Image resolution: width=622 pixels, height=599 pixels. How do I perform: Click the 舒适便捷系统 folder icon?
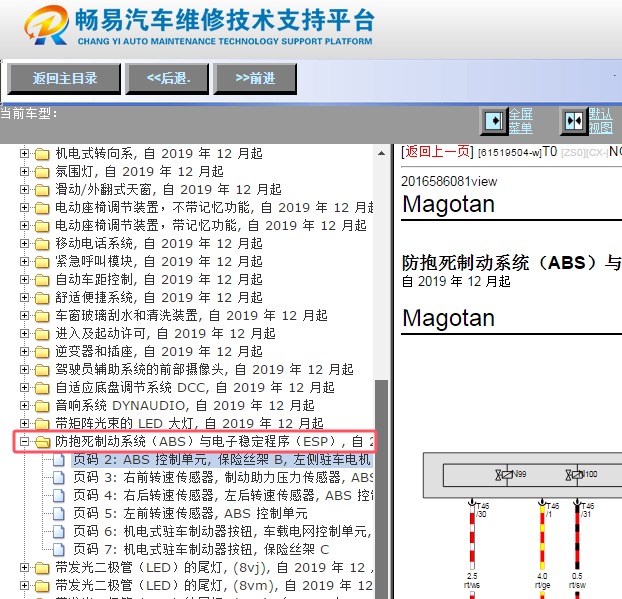(x=42, y=298)
